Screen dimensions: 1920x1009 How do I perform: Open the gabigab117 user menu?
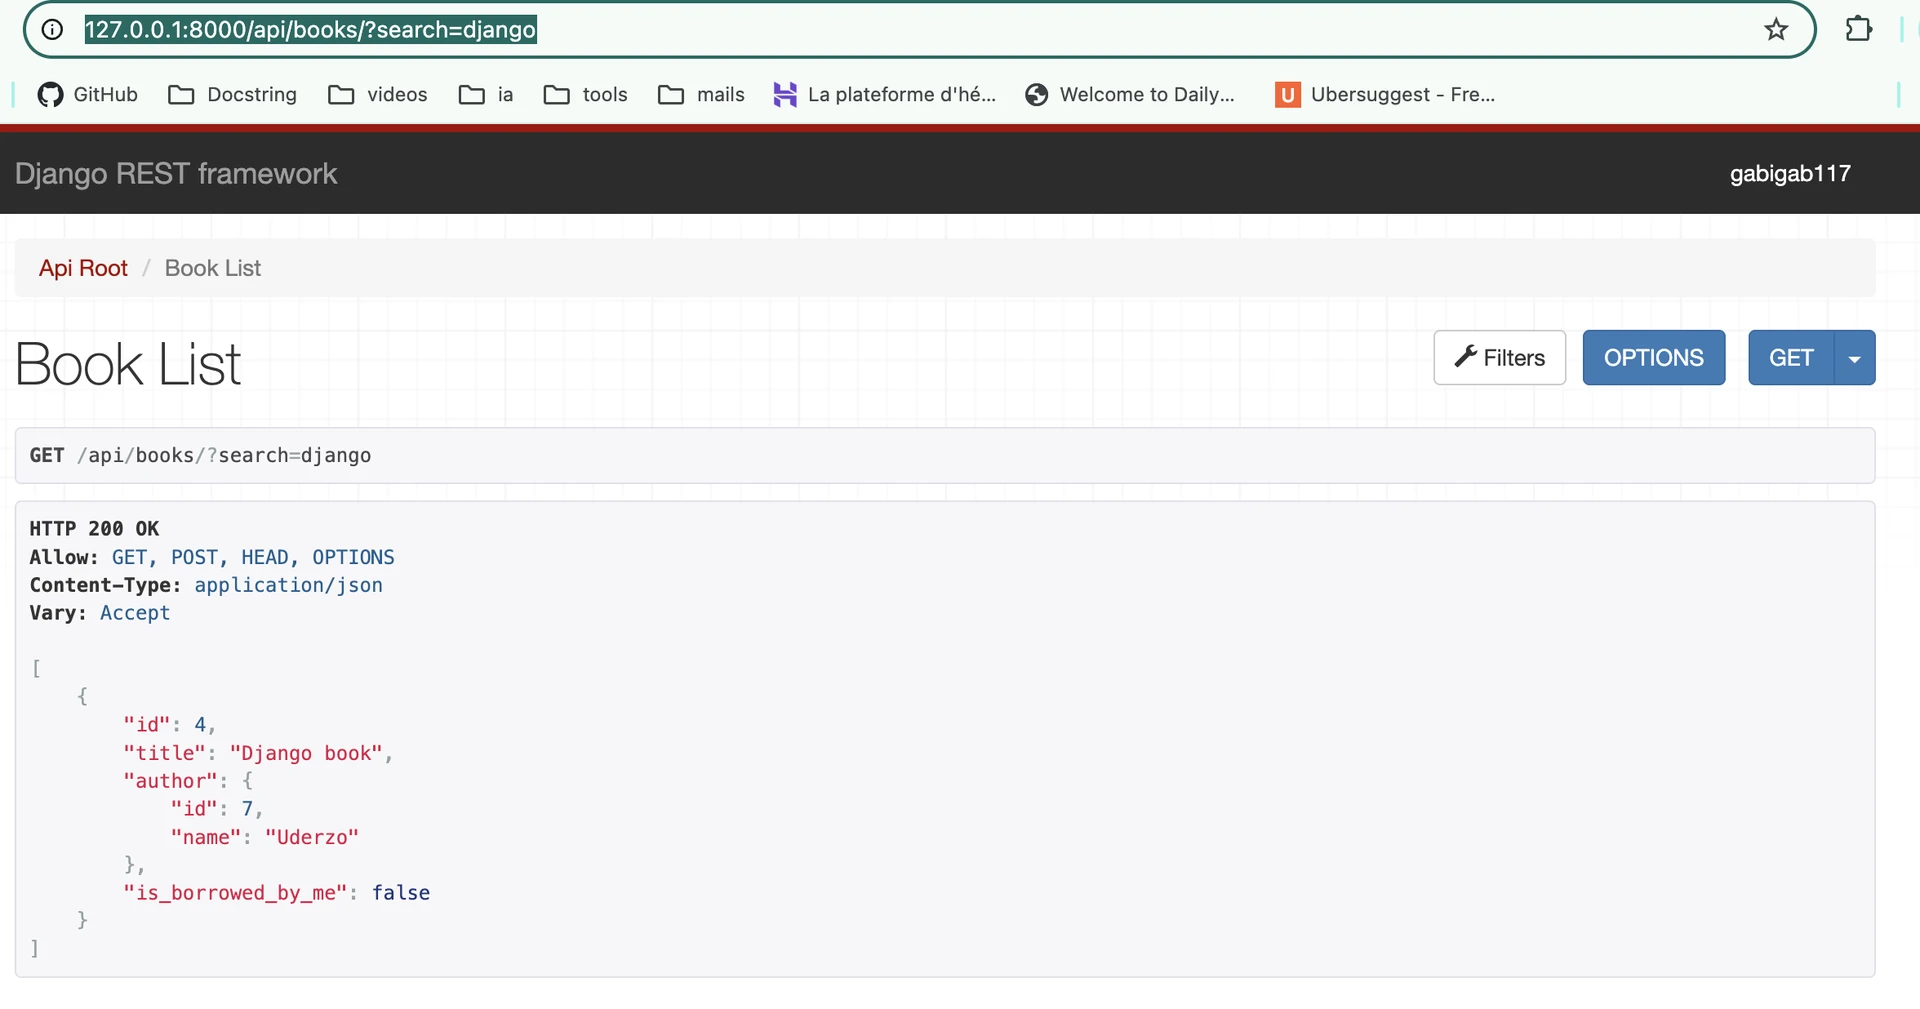point(1789,174)
